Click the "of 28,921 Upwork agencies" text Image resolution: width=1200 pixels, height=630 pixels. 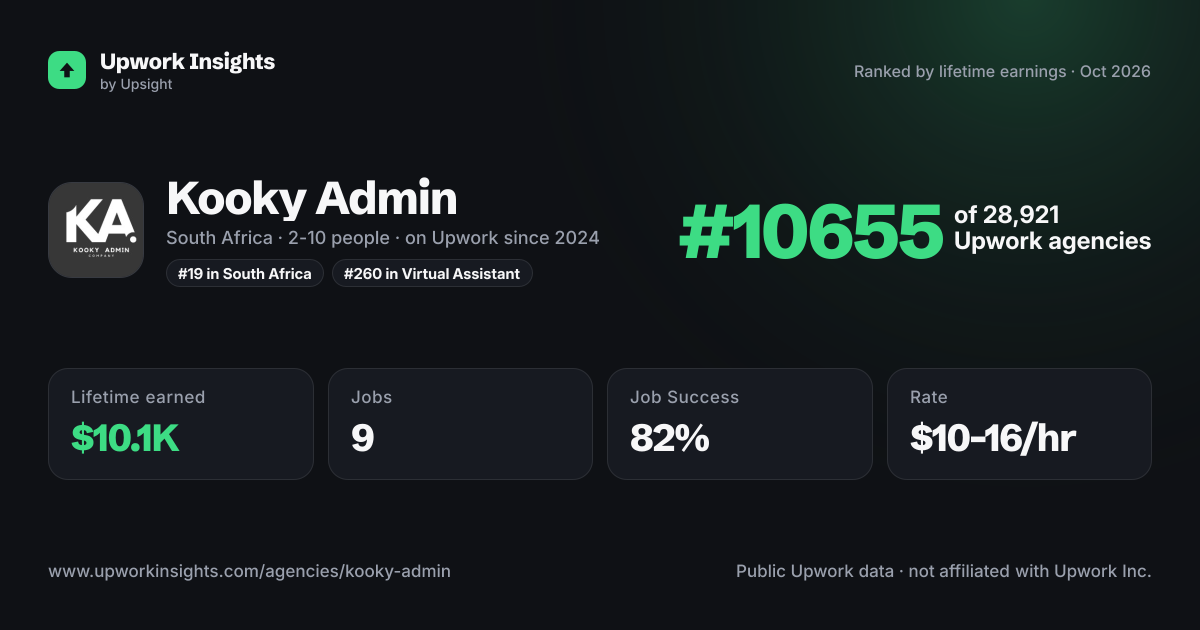pos(1052,228)
